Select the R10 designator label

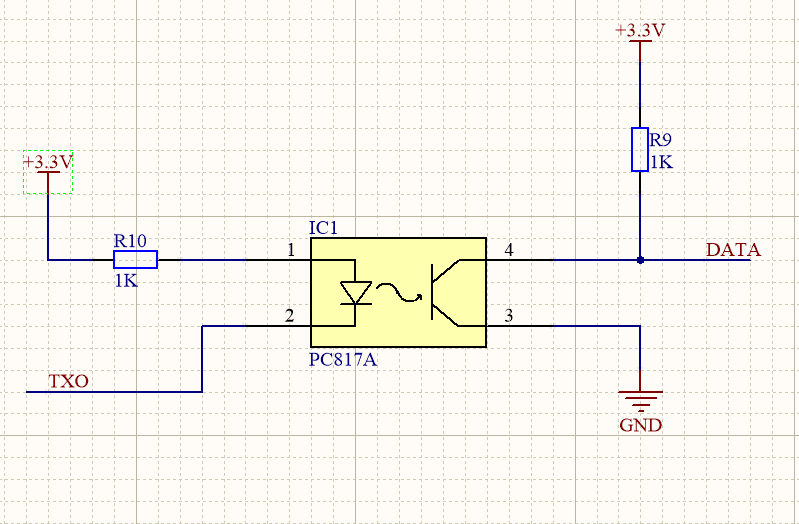click(x=130, y=240)
